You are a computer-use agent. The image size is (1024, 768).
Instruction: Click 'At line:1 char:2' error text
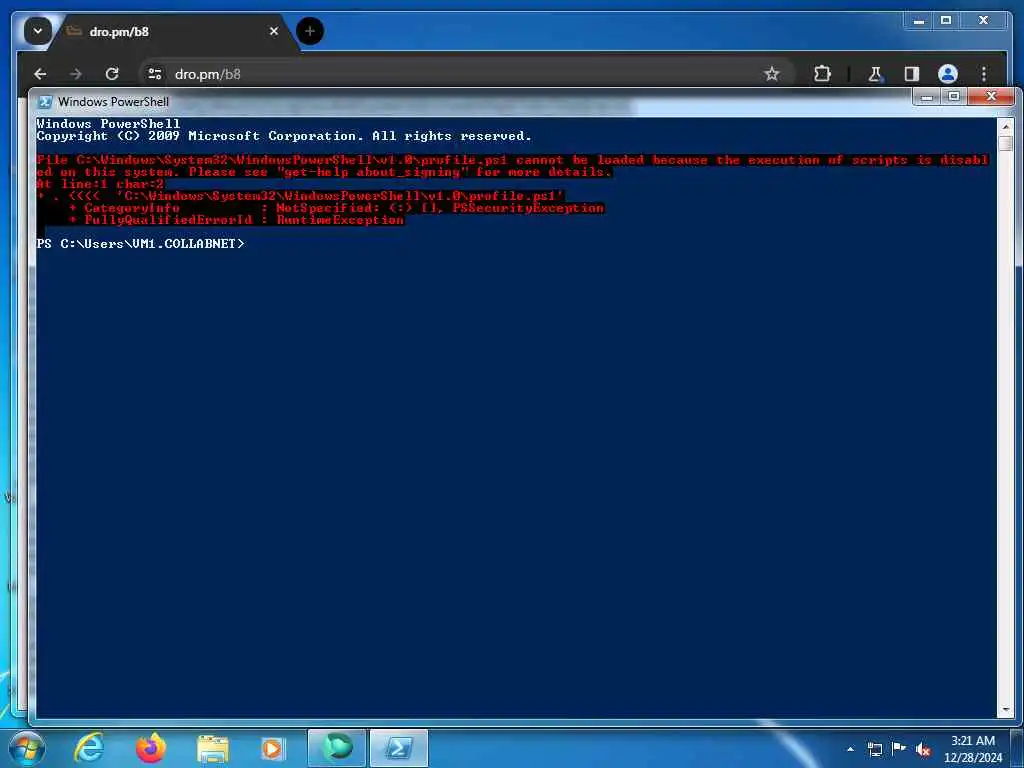pyautogui.click(x=101, y=184)
